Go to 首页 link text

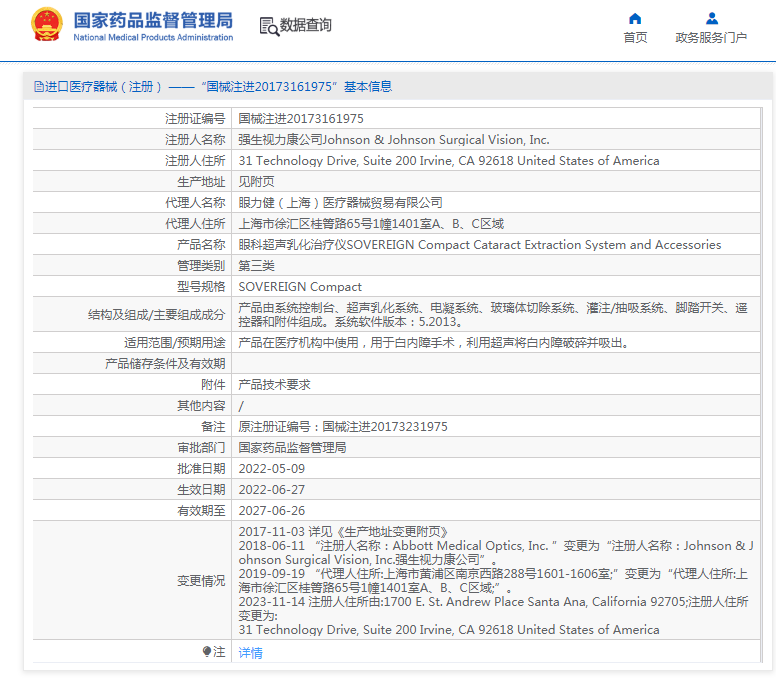(x=635, y=38)
